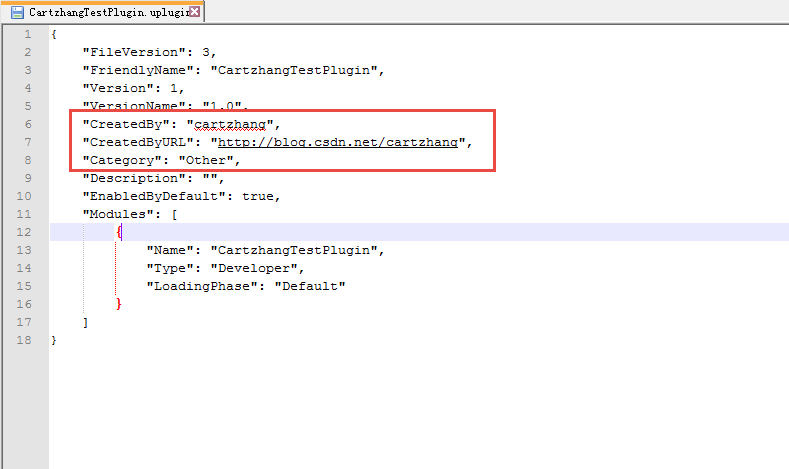Viewport: 789px width, 469px height.
Task: Click the closing square bracket on line 17
Action: (86, 322)
